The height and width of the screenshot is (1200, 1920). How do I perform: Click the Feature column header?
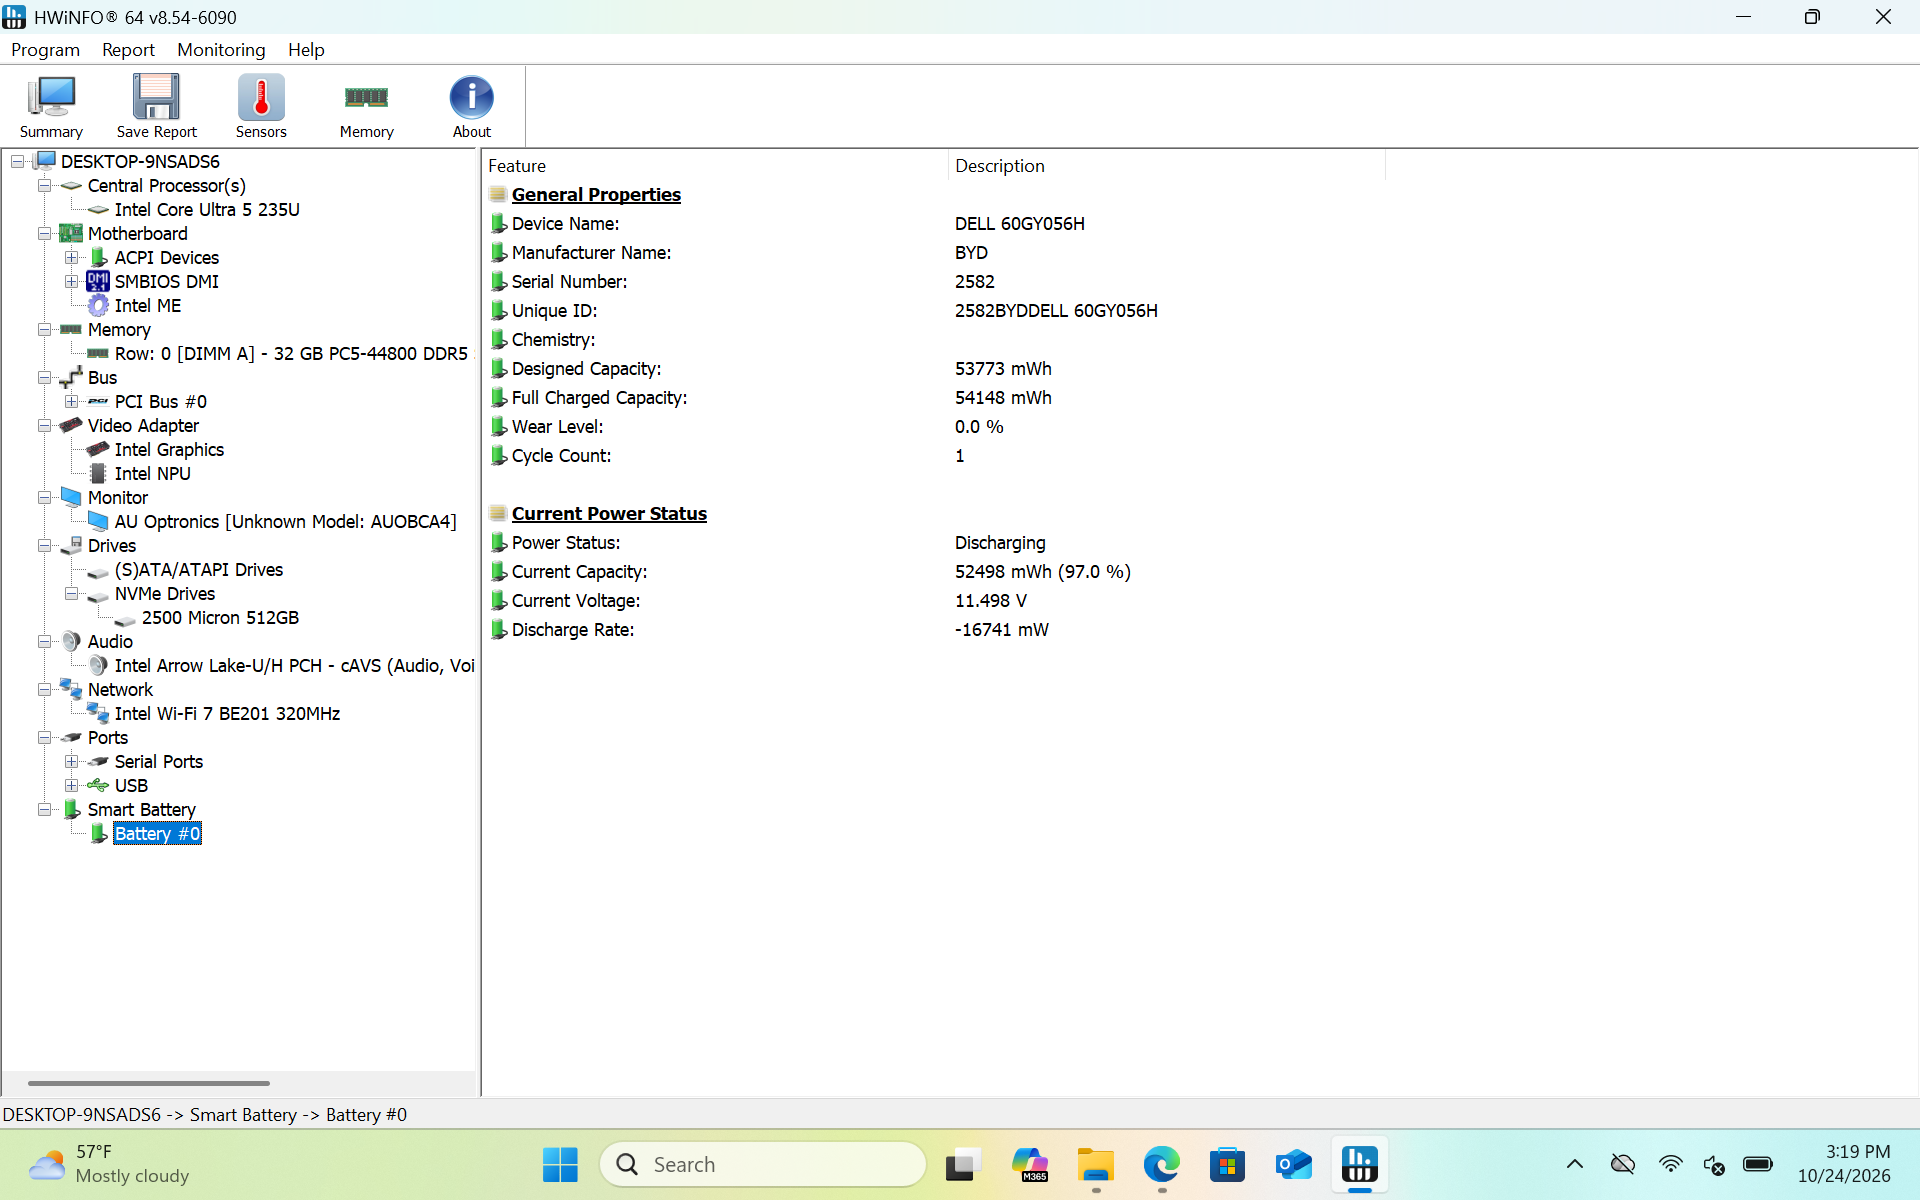coord(715,166)
